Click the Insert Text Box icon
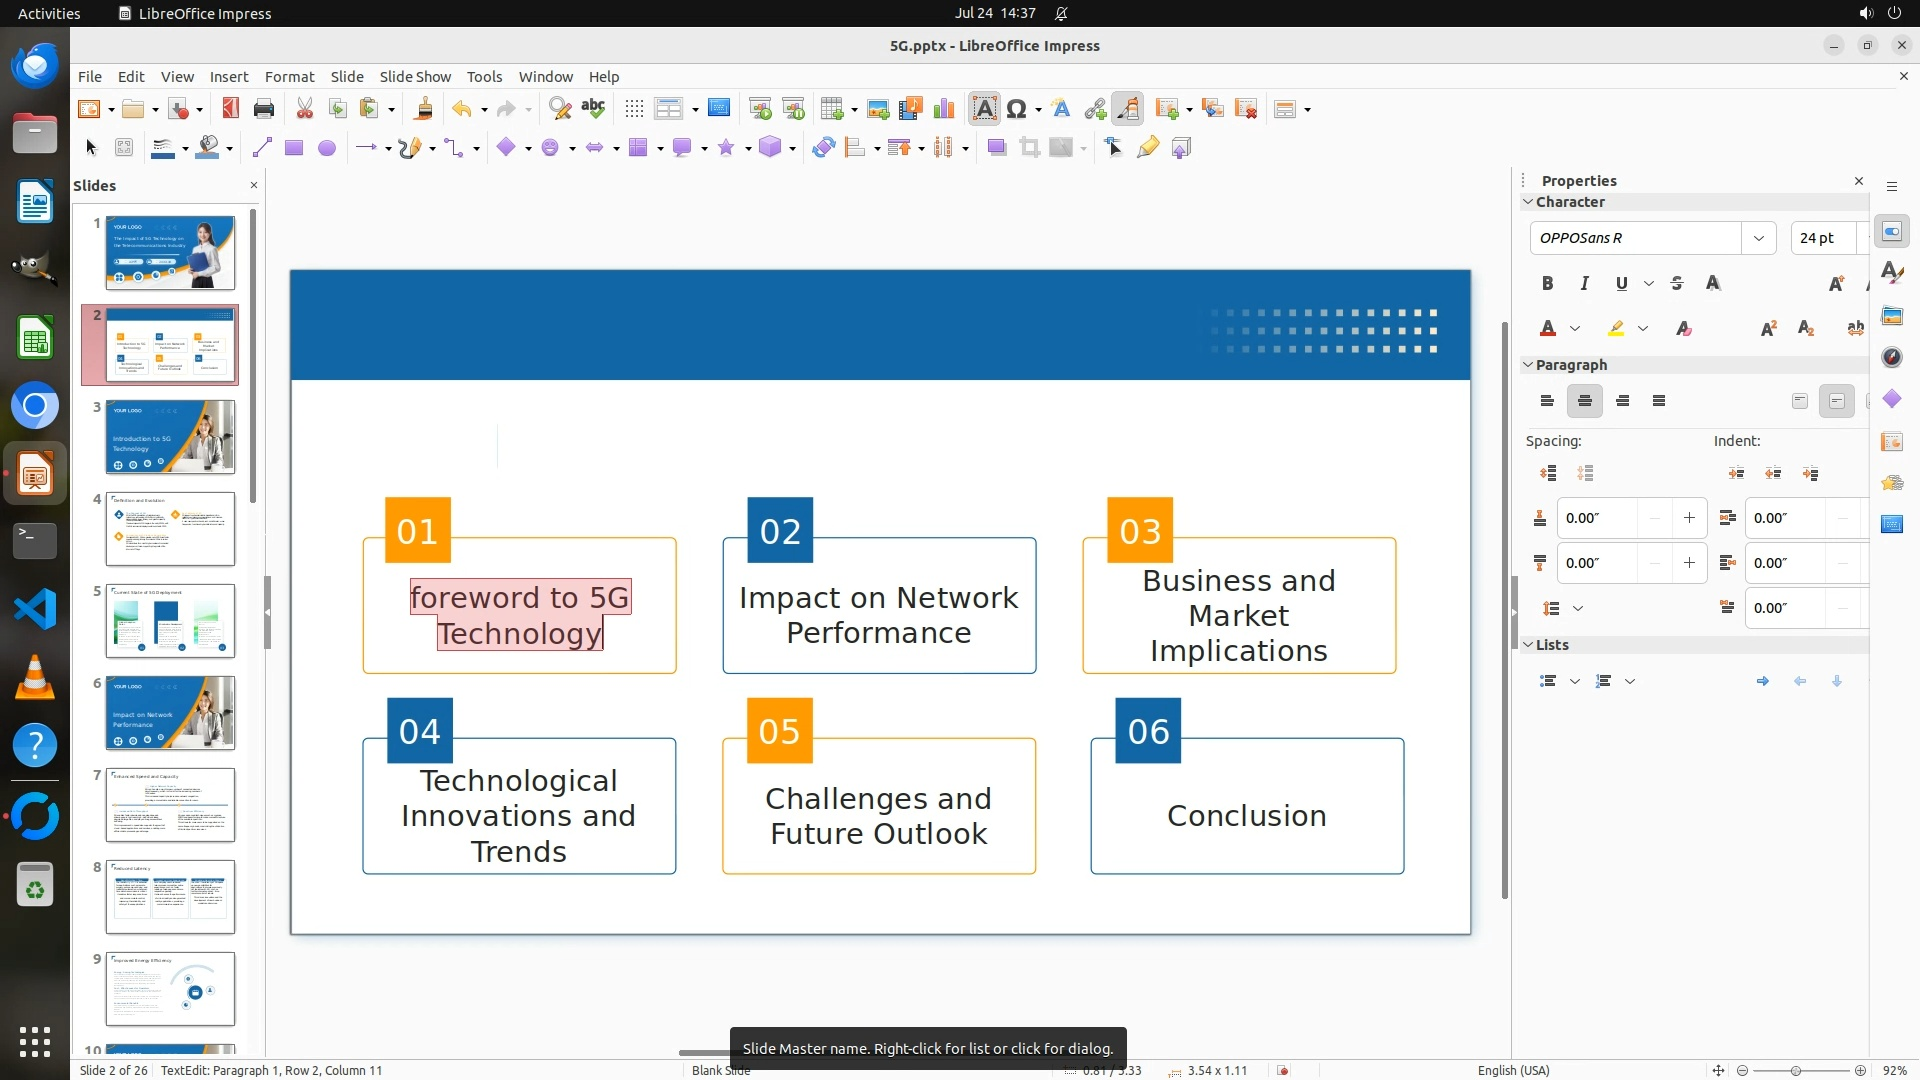Image resolution: width=1920 pixels, height=1080 pixels. click(x=984, y=109)
